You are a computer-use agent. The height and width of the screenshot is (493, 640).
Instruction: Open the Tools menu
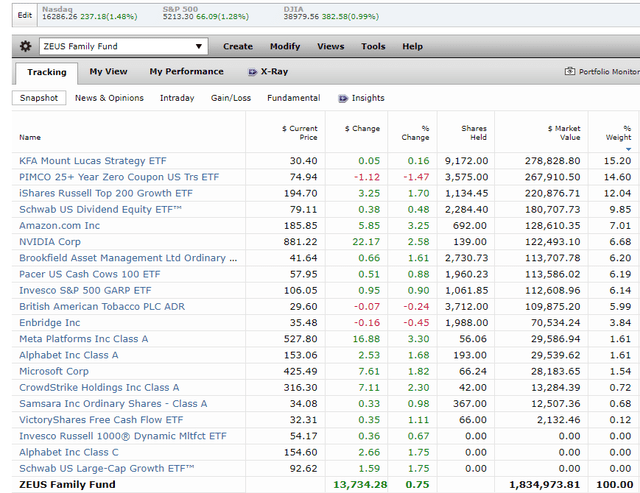[373, 46]
